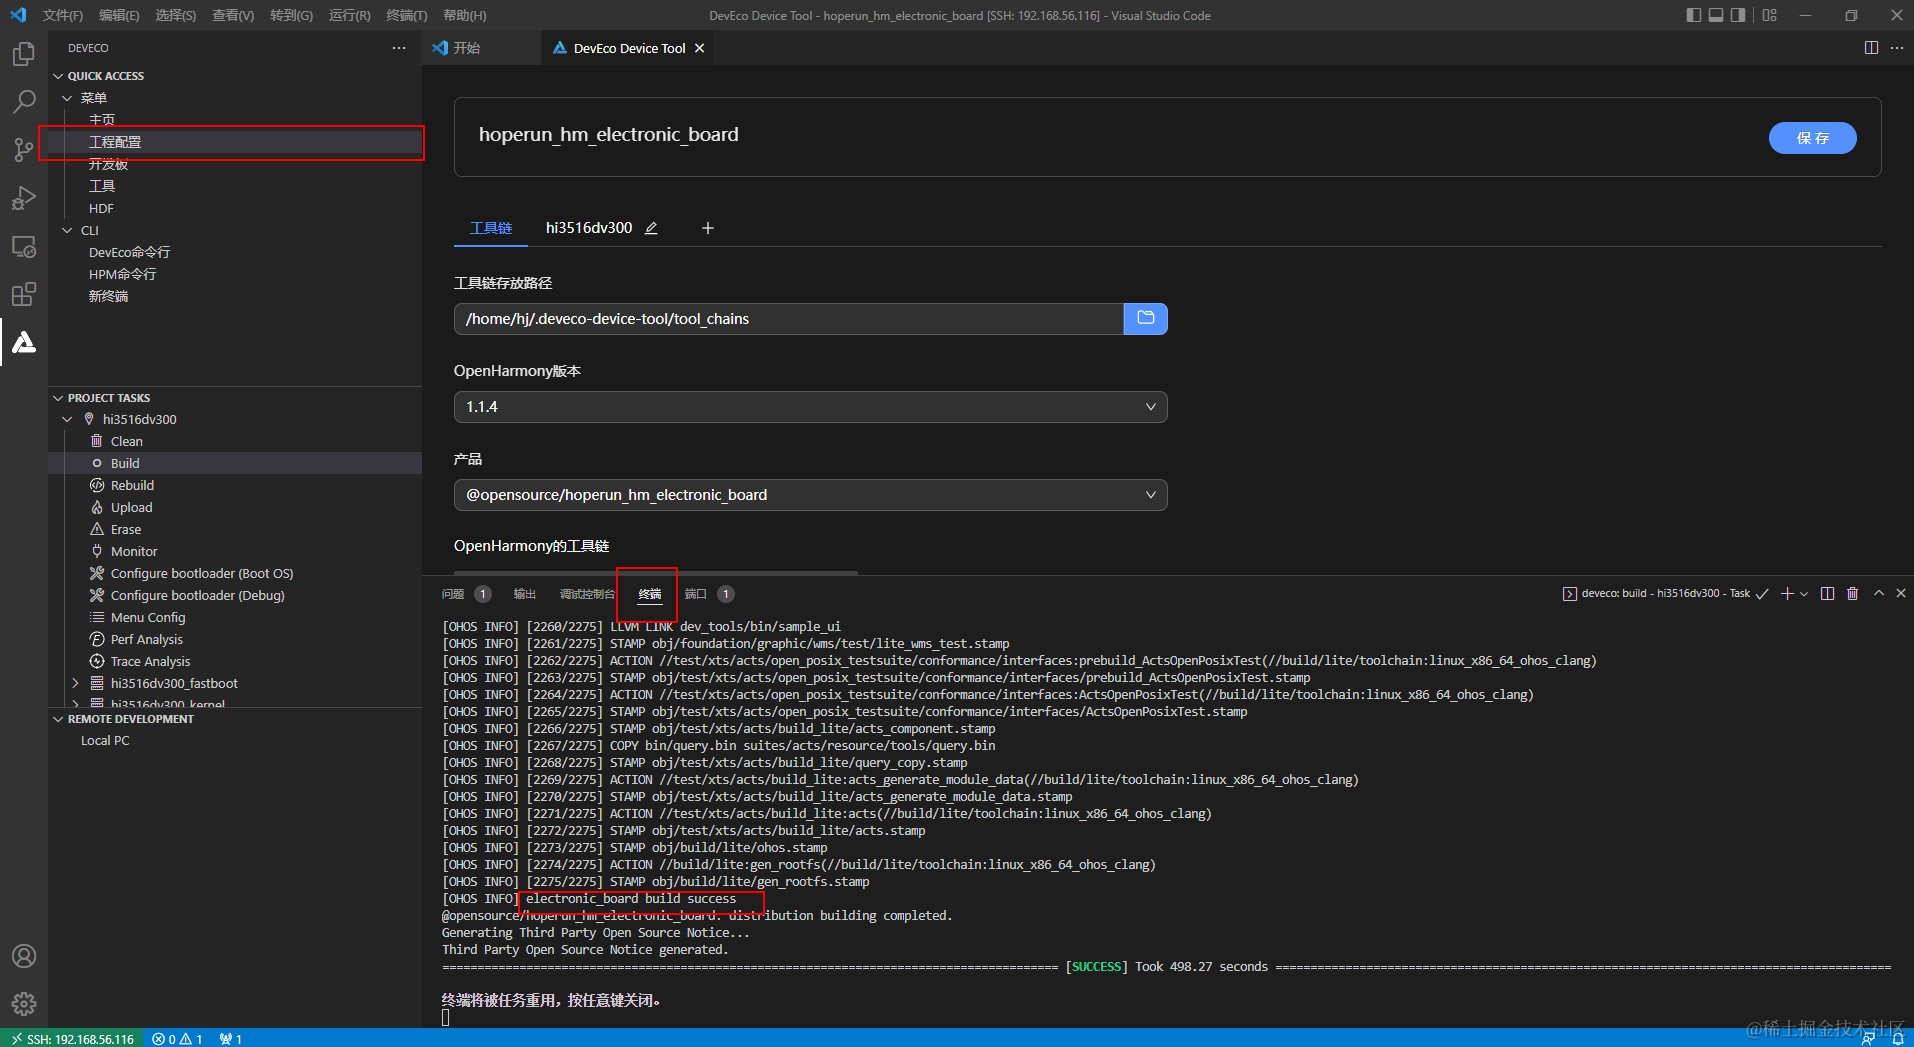Screen dimensions: 1914x1047
Task: Split the terminal panel
Action: [x=1827, y=593]
